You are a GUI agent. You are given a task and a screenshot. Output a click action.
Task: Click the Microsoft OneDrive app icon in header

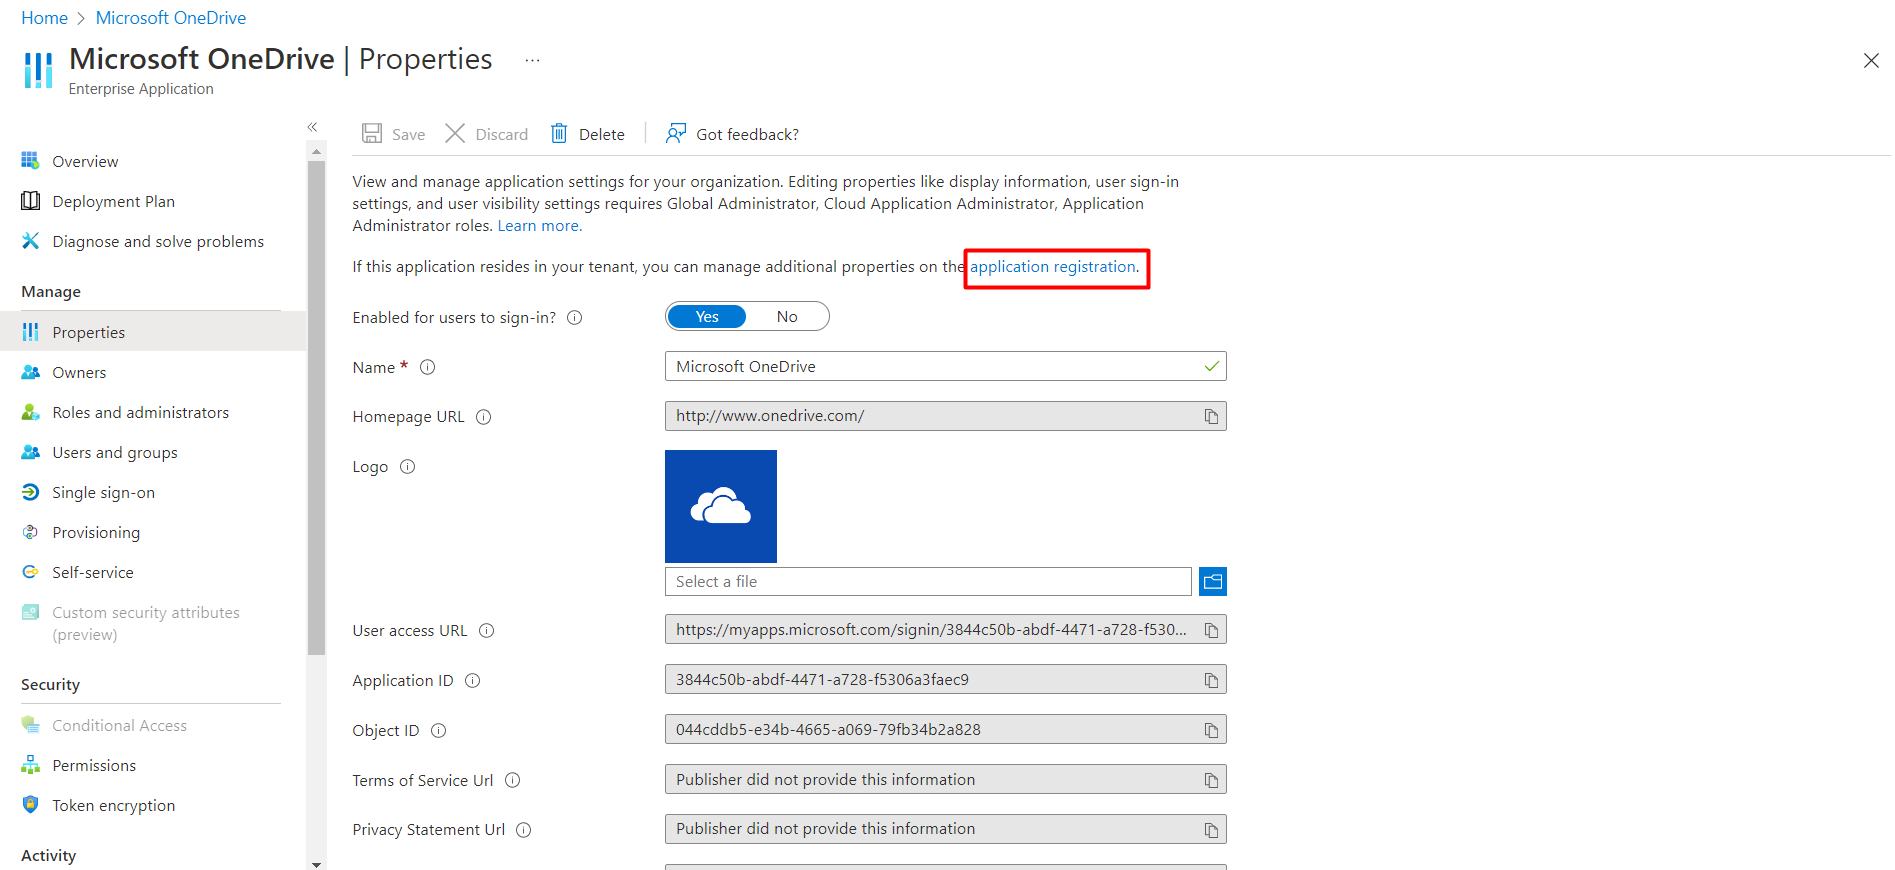tap(38, 70)
